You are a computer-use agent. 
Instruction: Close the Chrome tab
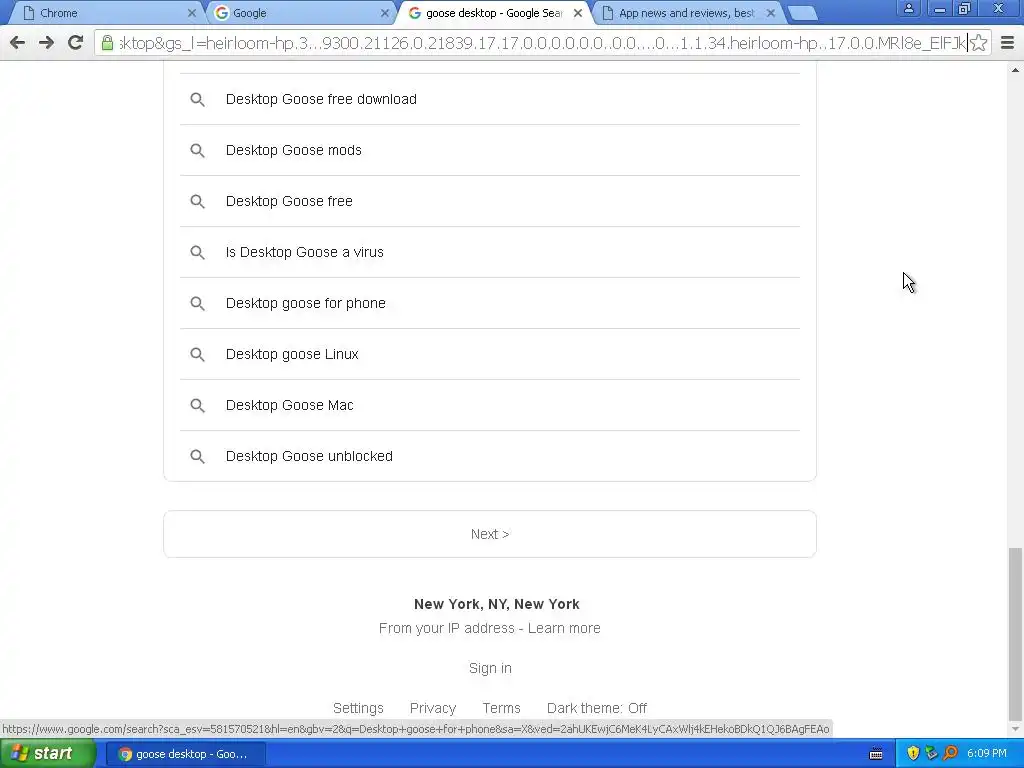pyautogui.click(x=191, y=13)
